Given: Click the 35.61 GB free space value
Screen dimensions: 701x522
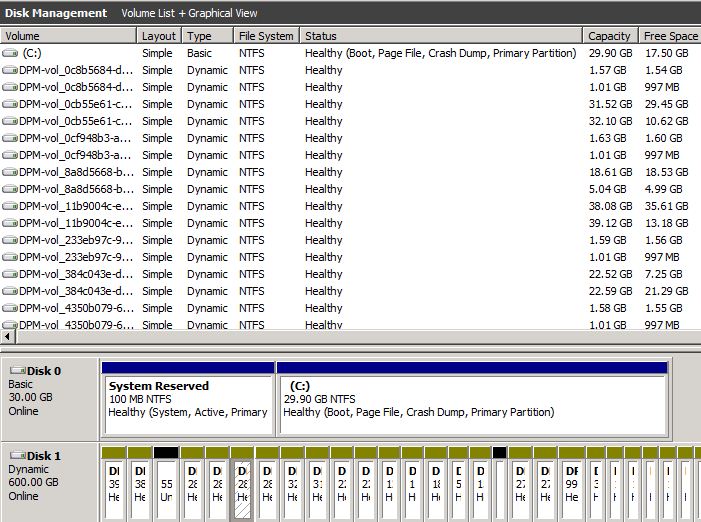Looking at the screenshot, I should [x=666, y=206].
